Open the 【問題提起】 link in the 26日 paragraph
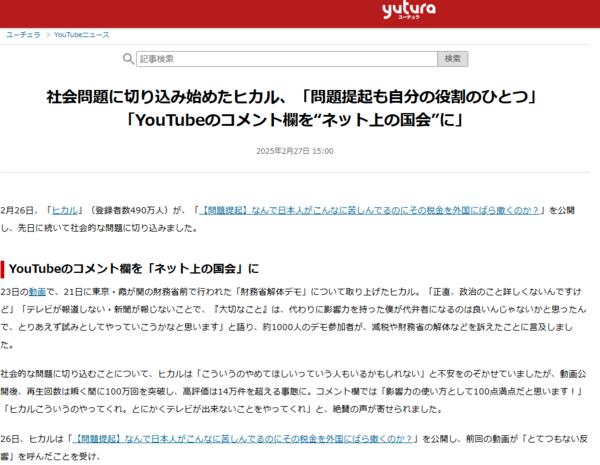The image size is (600, 465). click(243, 439)
